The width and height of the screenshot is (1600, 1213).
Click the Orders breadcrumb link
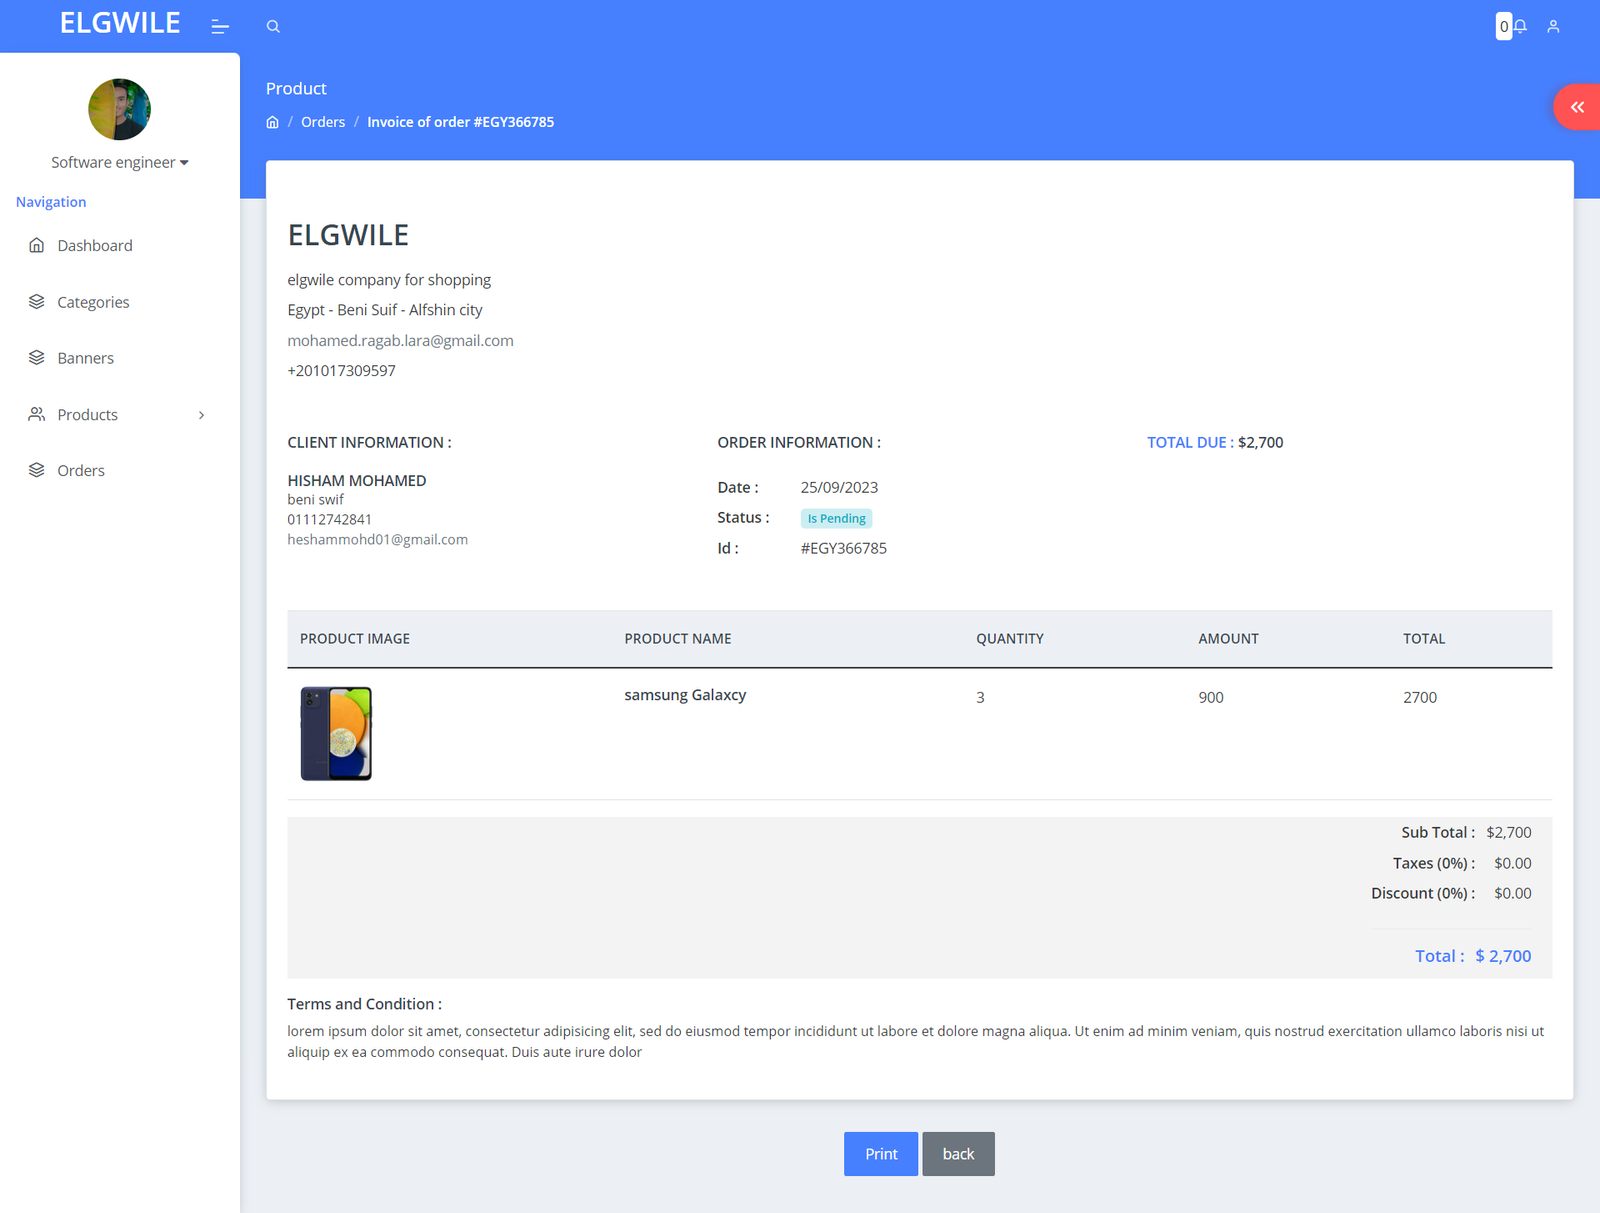click(323, 122)
